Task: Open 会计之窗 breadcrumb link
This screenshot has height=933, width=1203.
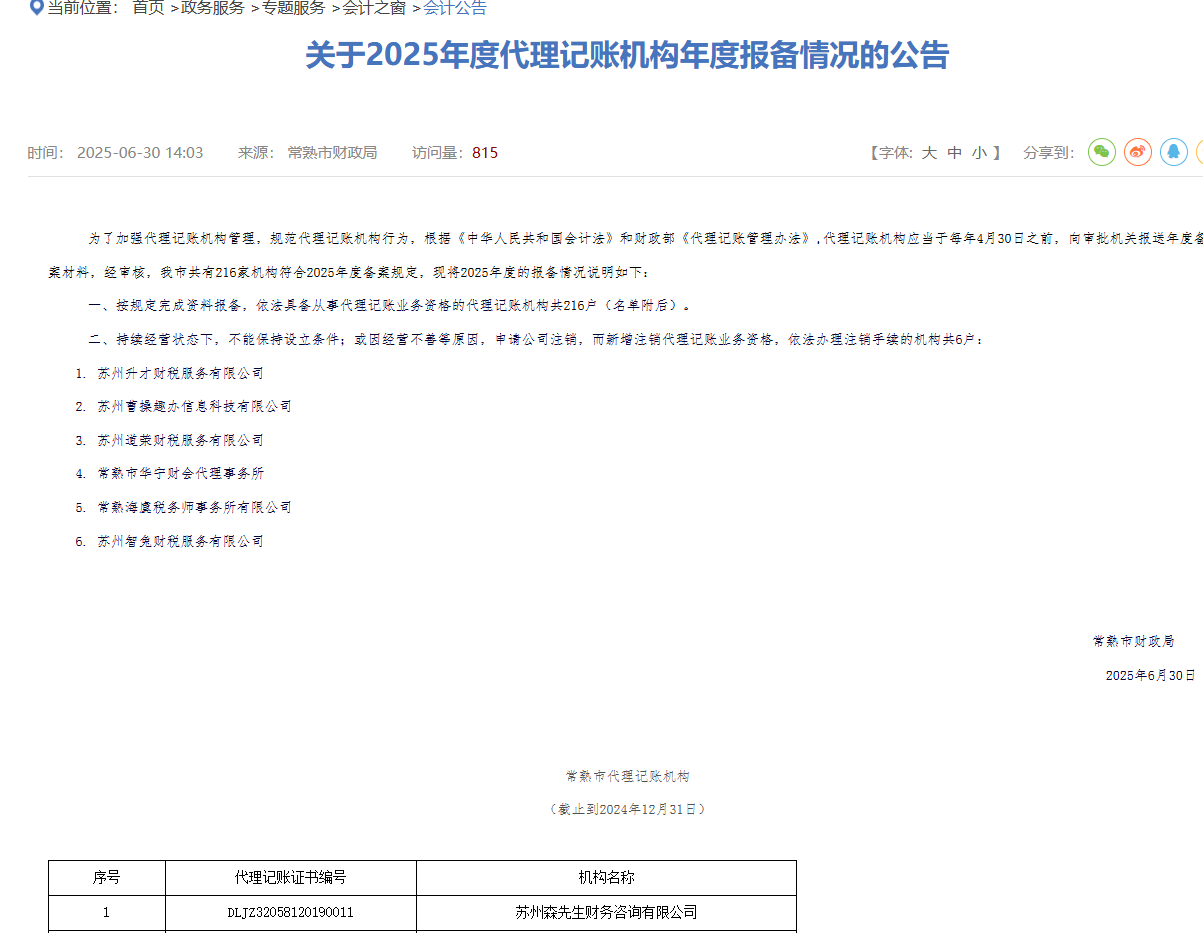Action: click(x=374, y=8)
